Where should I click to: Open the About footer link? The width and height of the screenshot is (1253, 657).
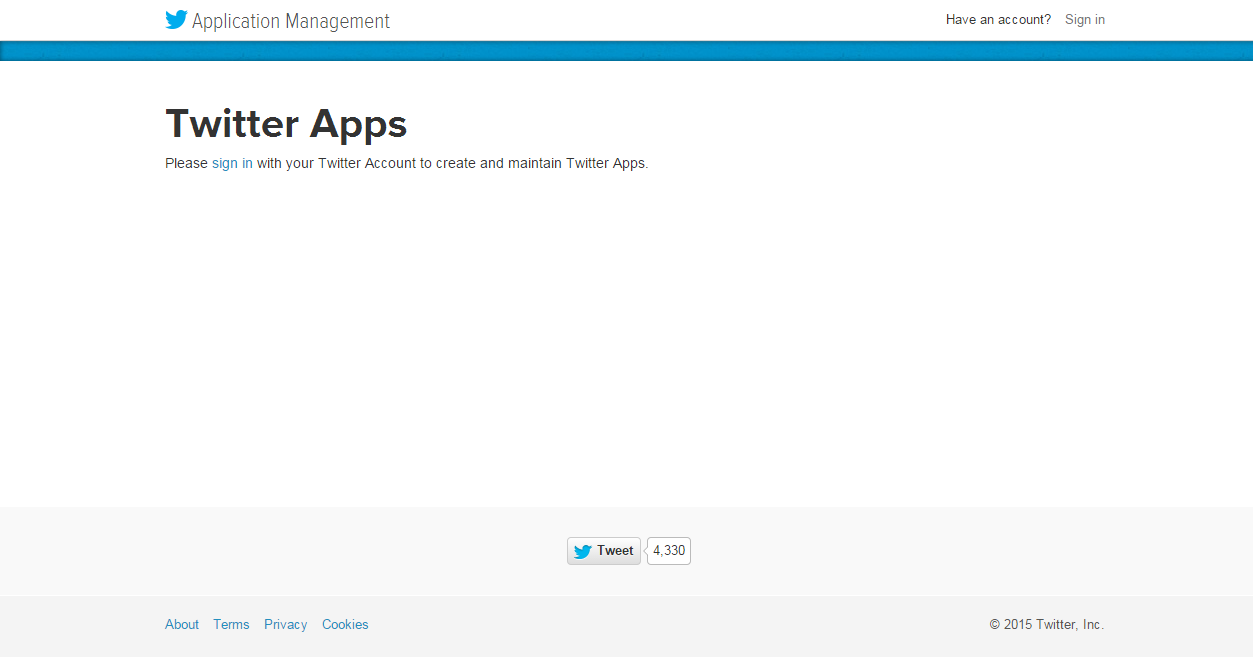182,624
